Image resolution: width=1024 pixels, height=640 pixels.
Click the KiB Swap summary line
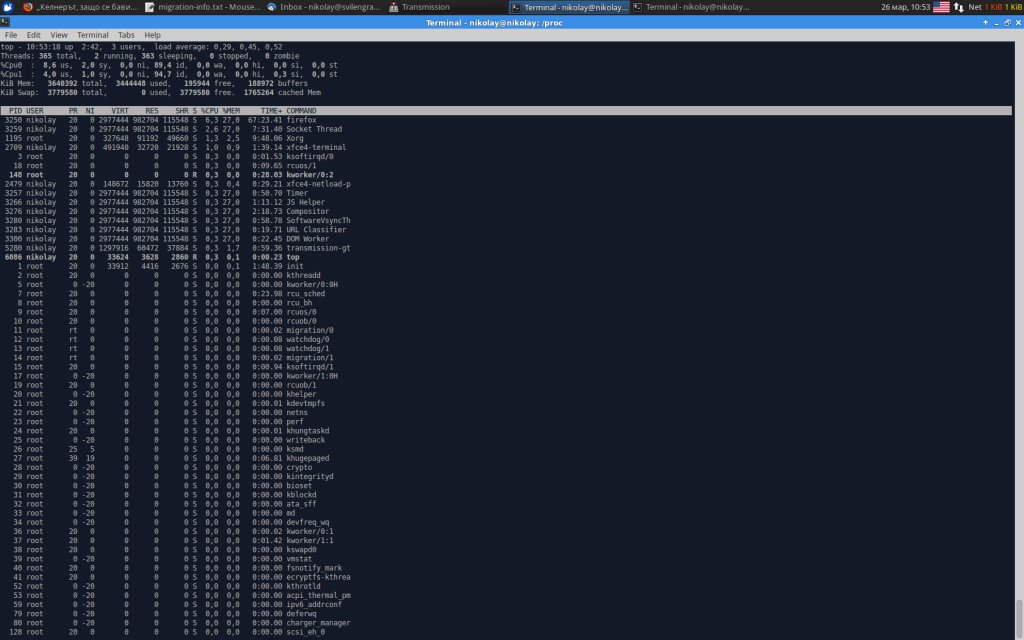(x=161, y=93)
